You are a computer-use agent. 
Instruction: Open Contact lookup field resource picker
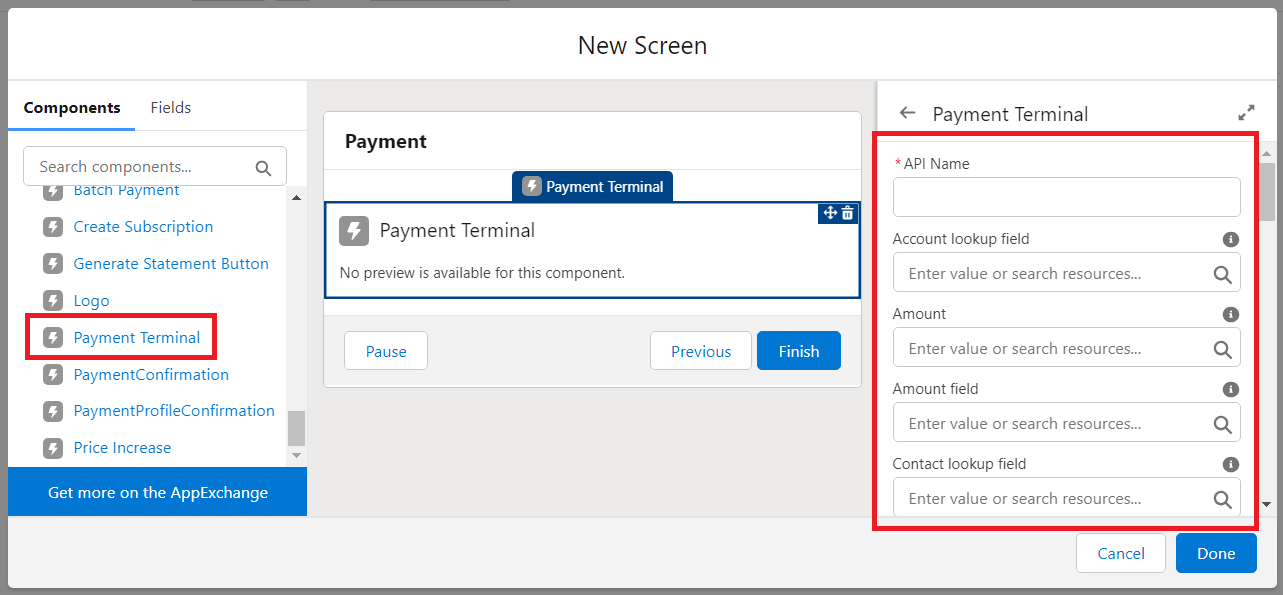1222,499
